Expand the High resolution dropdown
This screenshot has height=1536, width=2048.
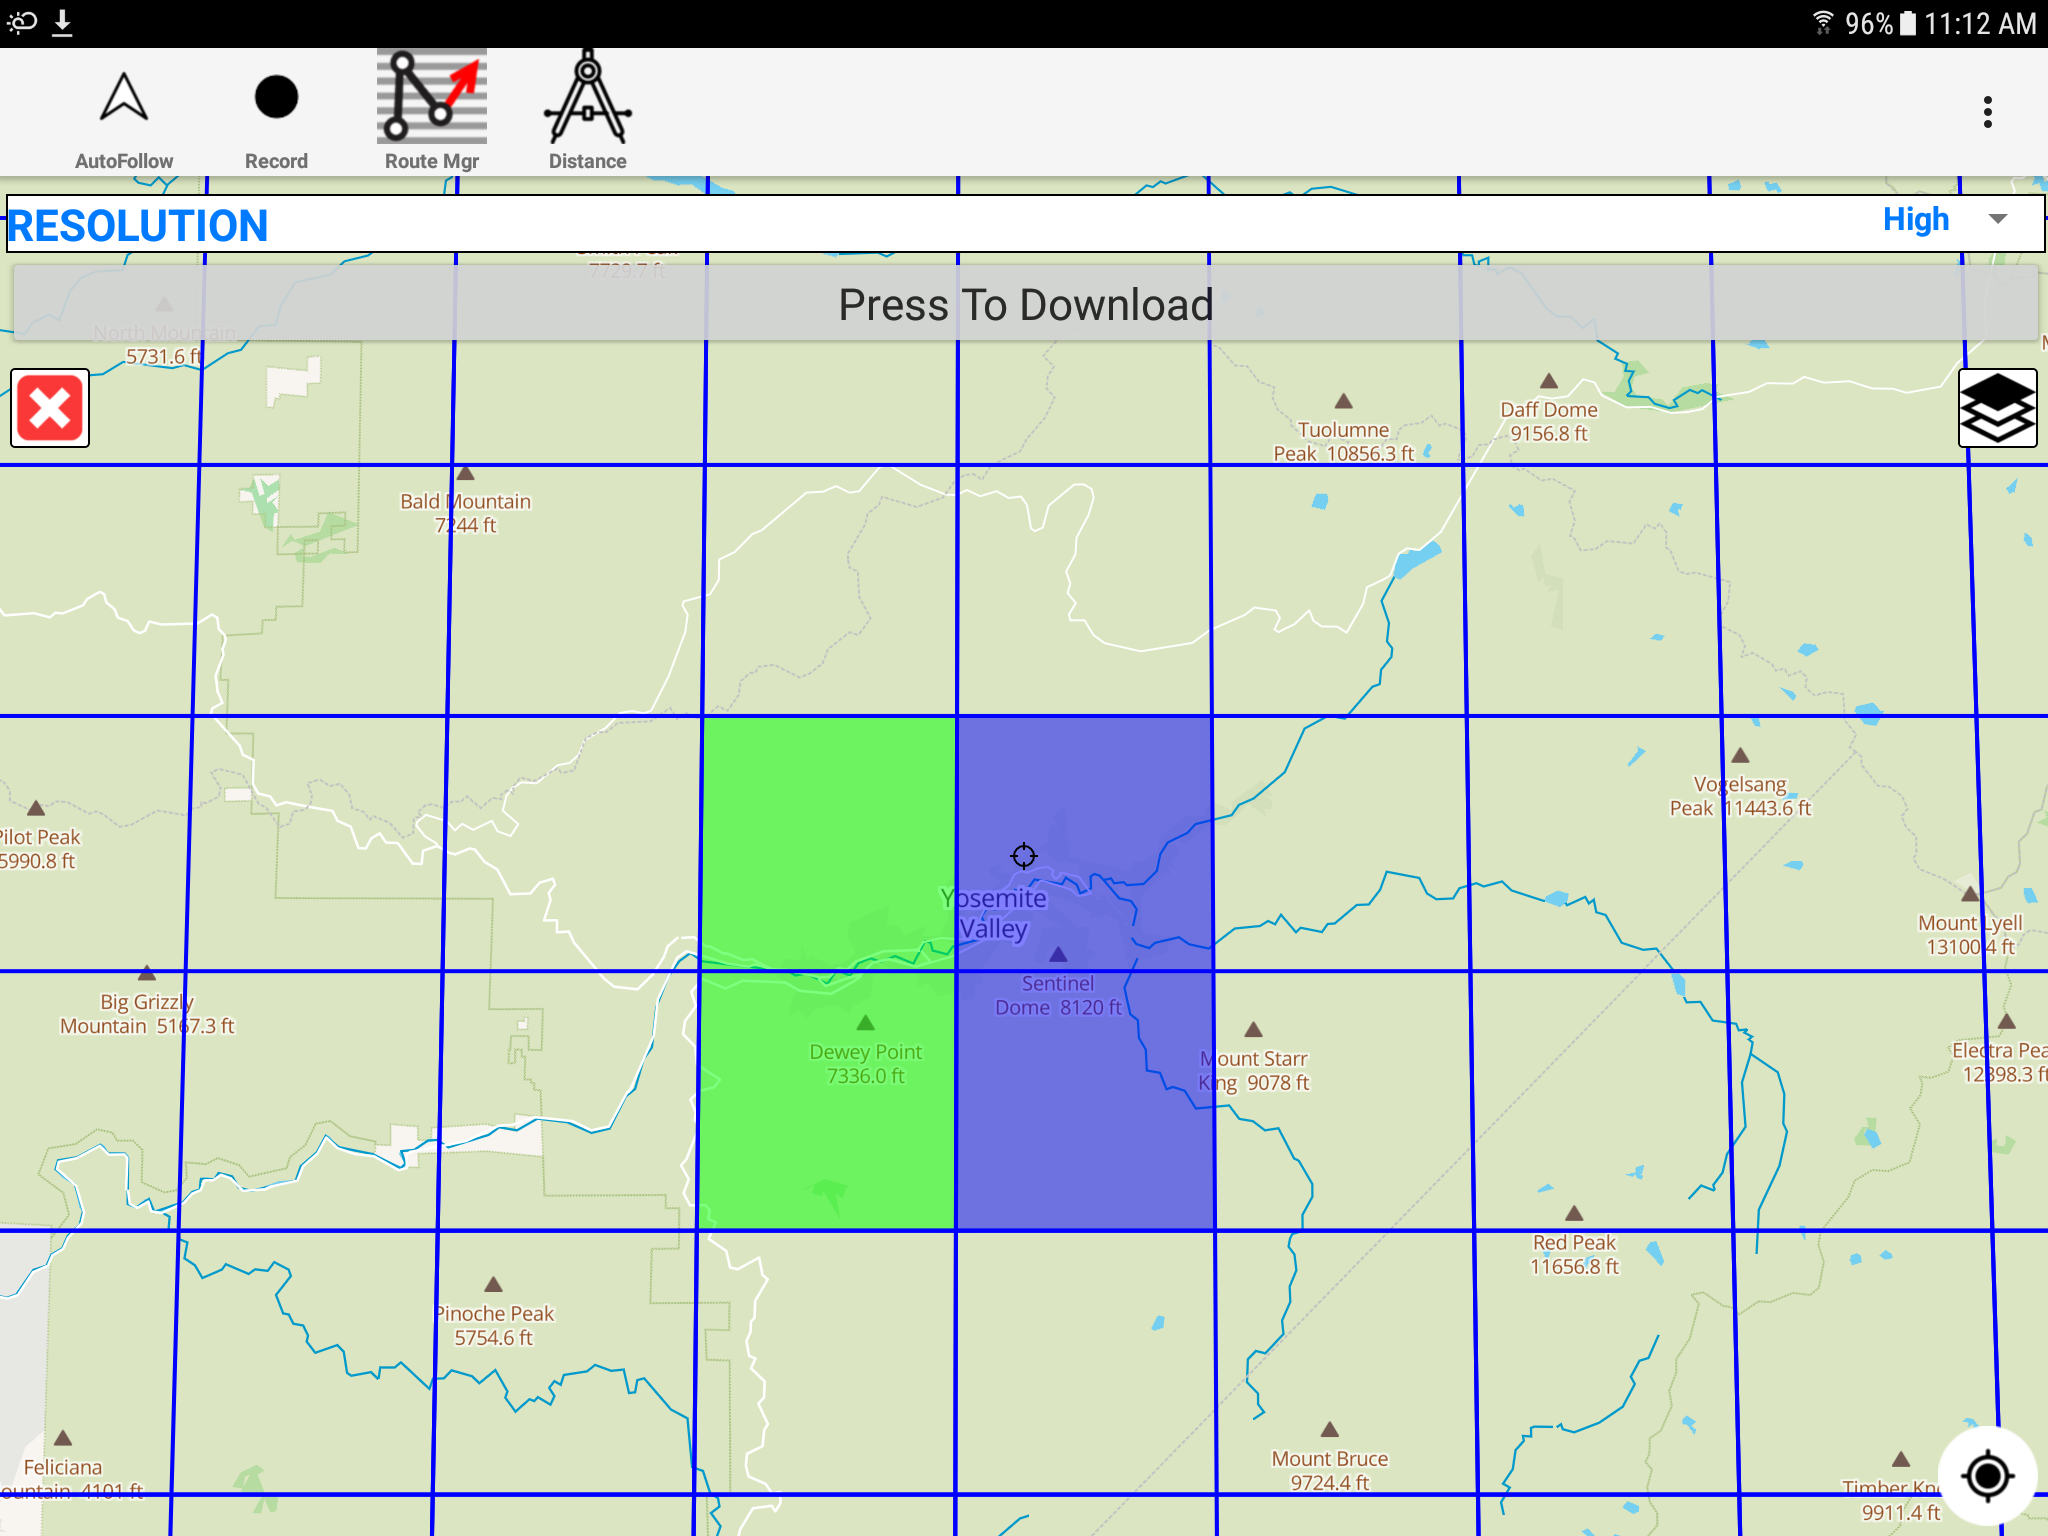tap(1944, 220)
